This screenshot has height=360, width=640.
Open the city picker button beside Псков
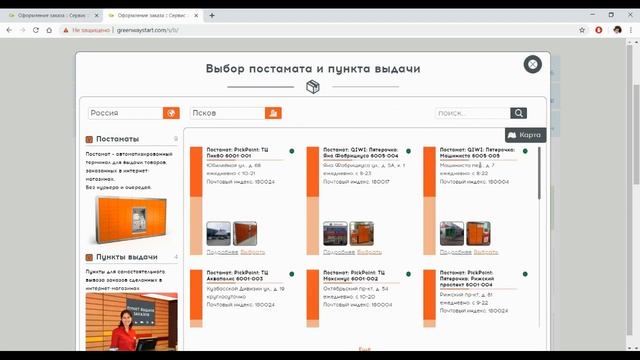tap(273, 113)
